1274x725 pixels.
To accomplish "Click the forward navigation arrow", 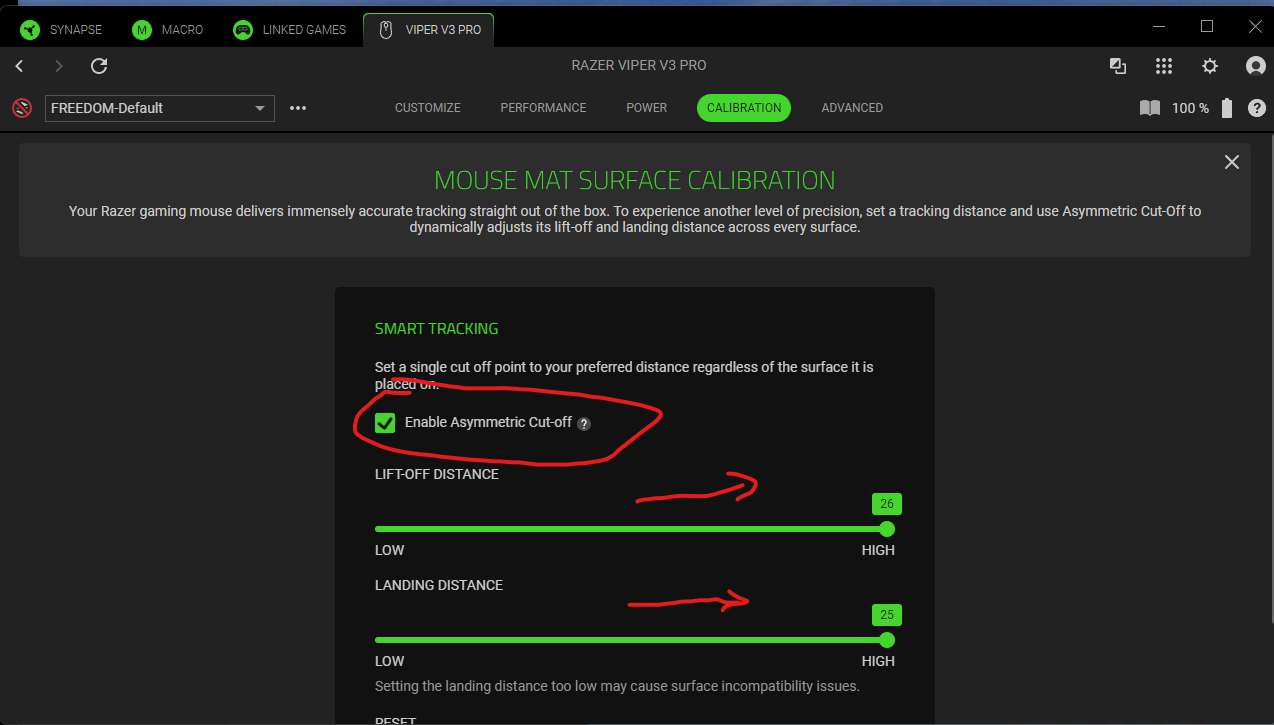I will tap(58, 66).
